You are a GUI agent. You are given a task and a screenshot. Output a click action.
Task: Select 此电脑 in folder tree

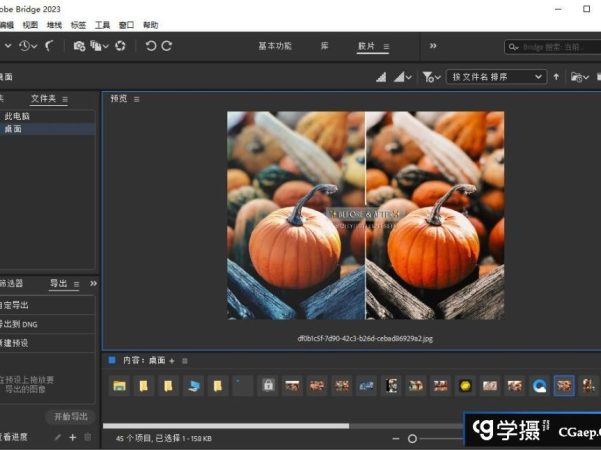(17, 117)
